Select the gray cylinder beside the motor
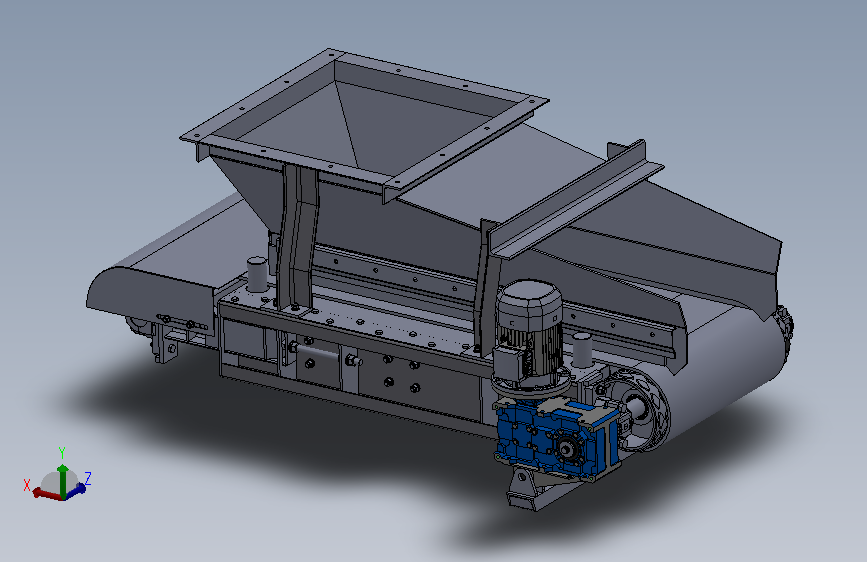This screenshot has width=867, height=562. [582, 349]
